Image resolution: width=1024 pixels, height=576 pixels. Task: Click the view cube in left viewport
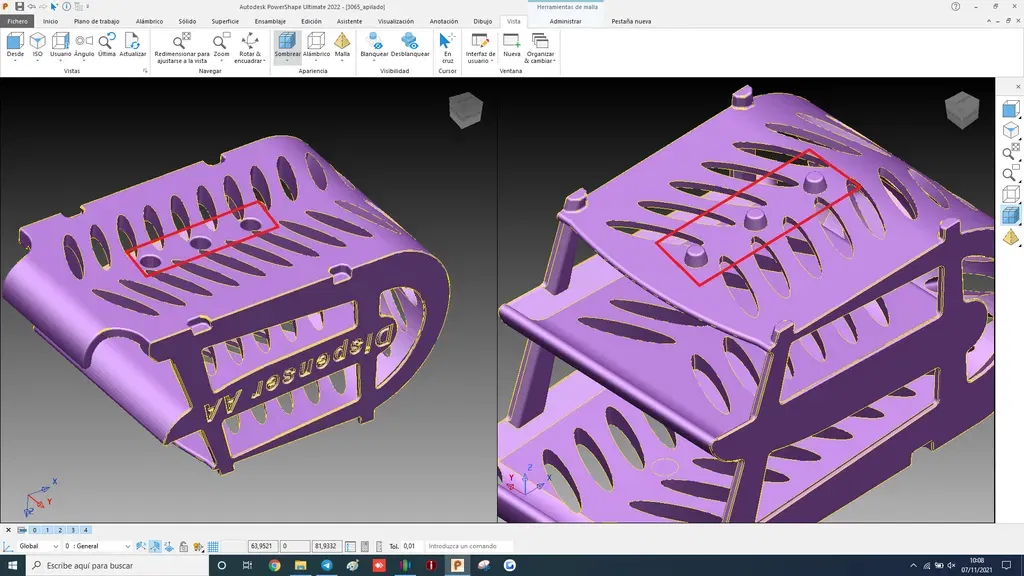pos(465,110)
